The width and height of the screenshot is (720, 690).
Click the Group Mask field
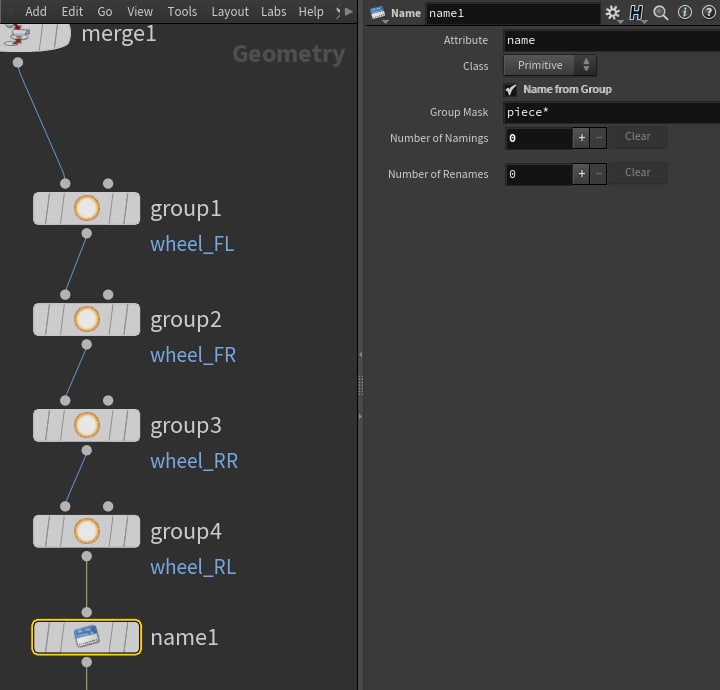point(612,112)
